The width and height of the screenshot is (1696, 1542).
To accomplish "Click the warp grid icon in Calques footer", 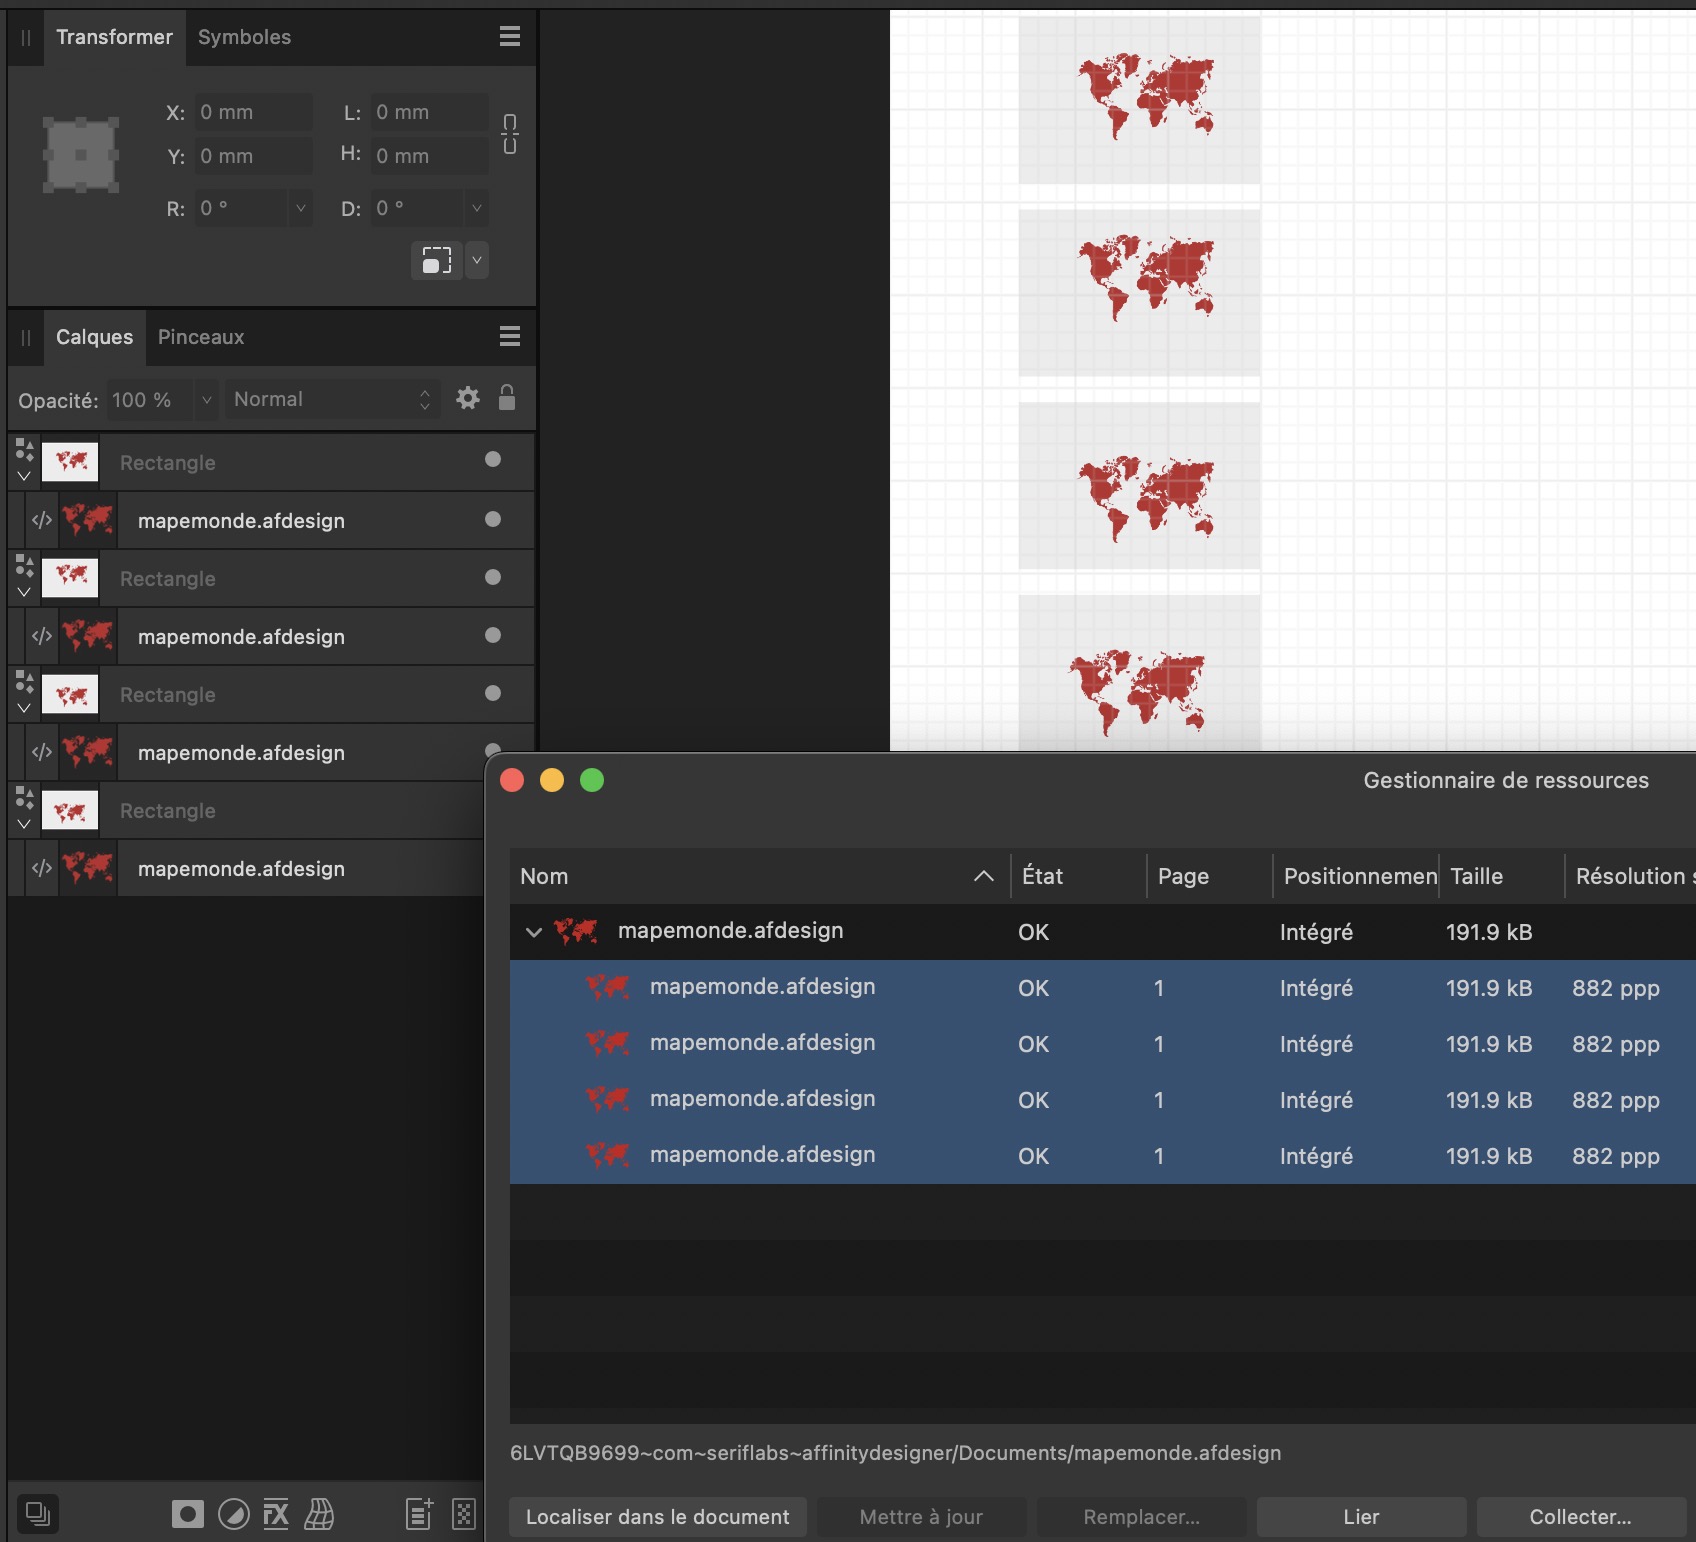I will point(319,1514).
